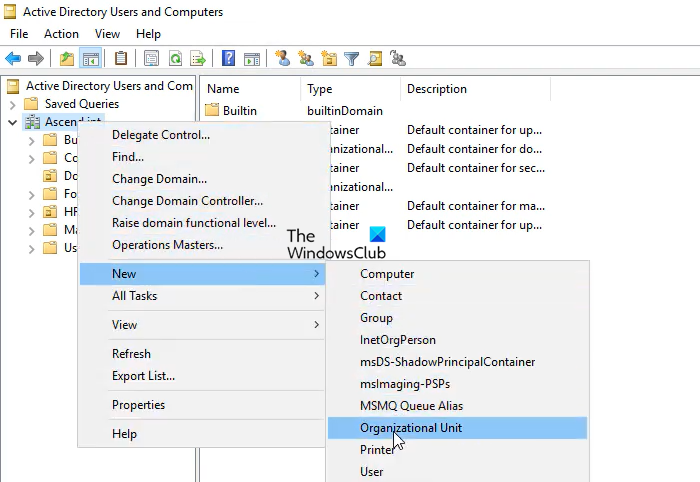
Task: Go up one level with the folder arrow icon
Action: tap(67, 58)
